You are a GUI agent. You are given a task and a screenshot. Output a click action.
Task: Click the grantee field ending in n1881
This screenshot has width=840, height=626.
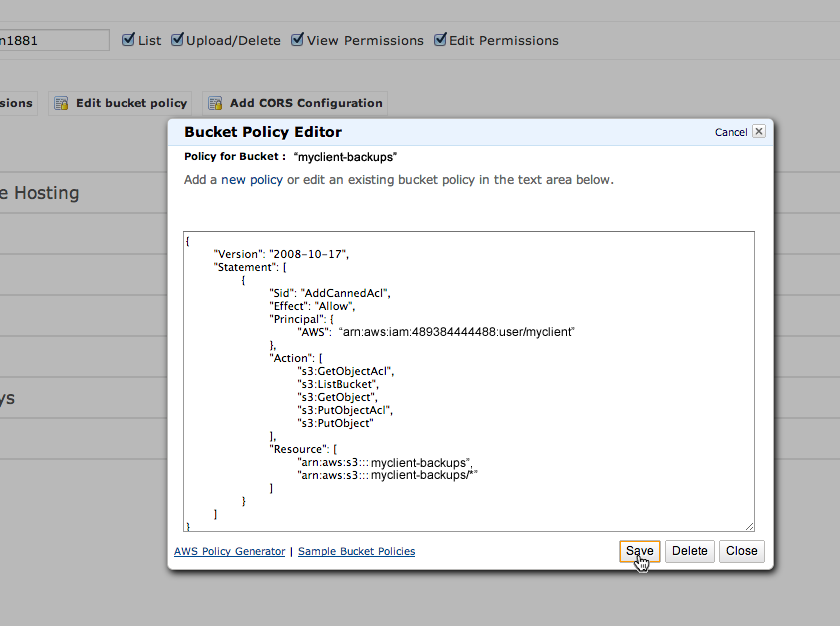point(54,40)
